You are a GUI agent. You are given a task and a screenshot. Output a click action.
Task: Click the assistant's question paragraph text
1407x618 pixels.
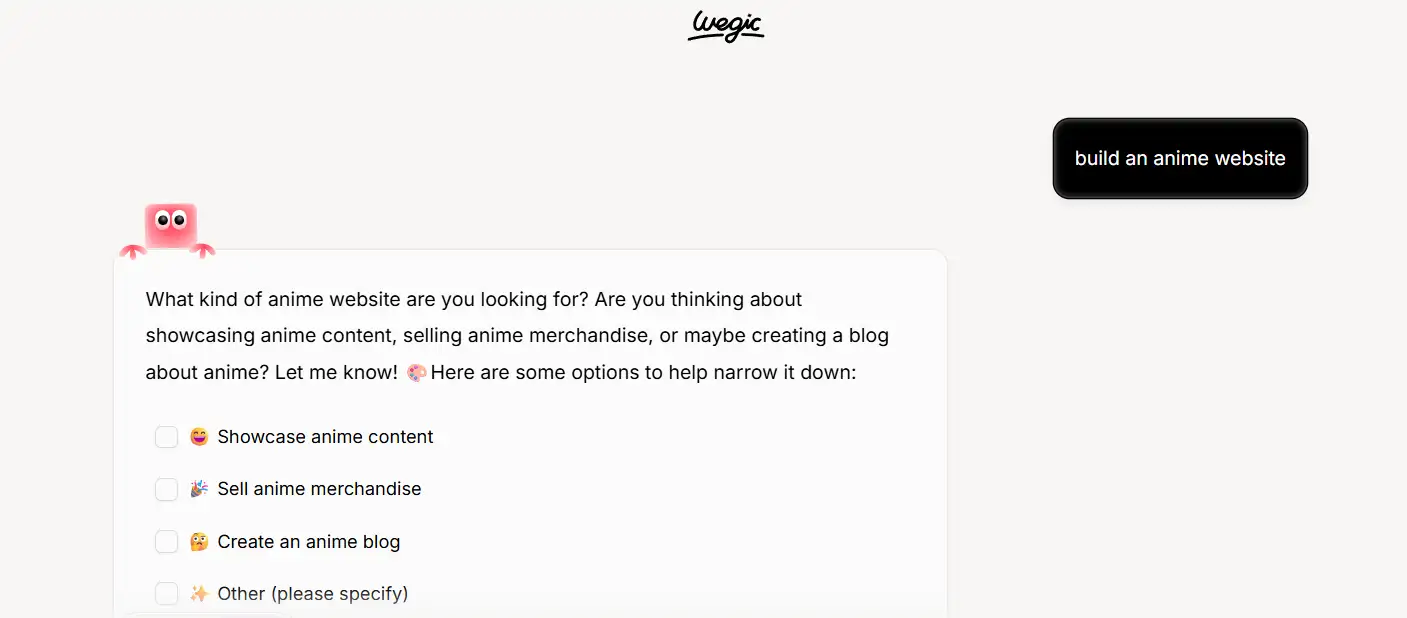(517, 336)
